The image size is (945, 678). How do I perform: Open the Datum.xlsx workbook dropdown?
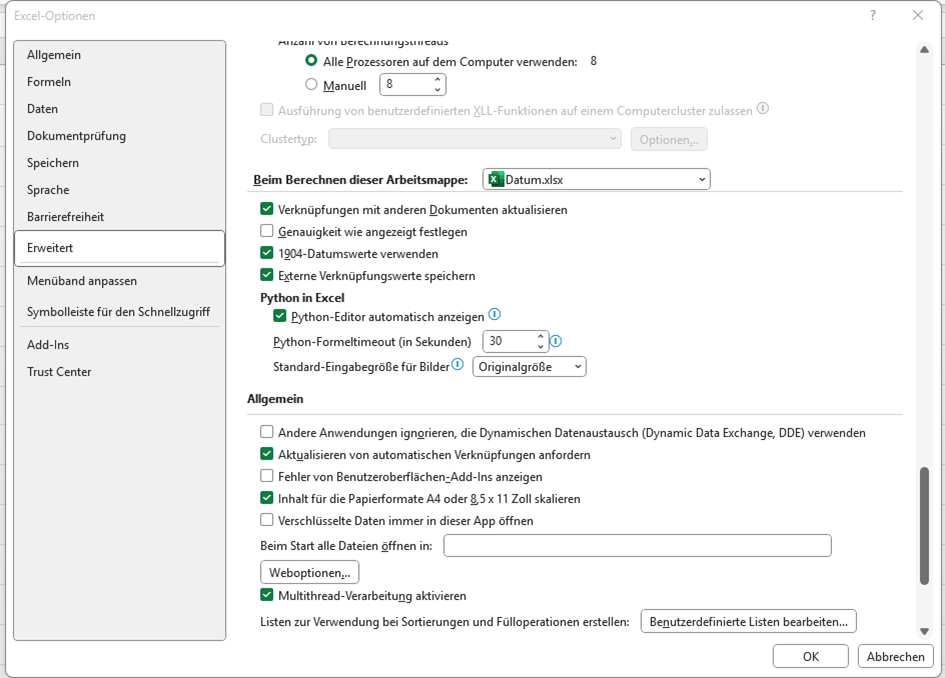(x=702, y=180)
